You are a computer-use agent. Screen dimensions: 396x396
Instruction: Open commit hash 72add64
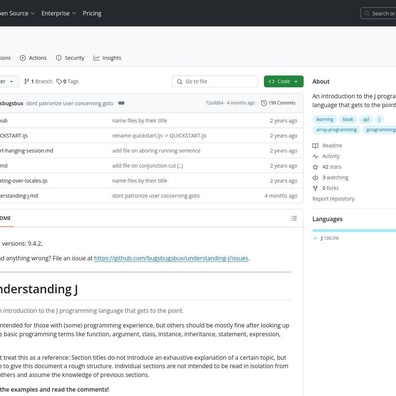tap(214, 103)
